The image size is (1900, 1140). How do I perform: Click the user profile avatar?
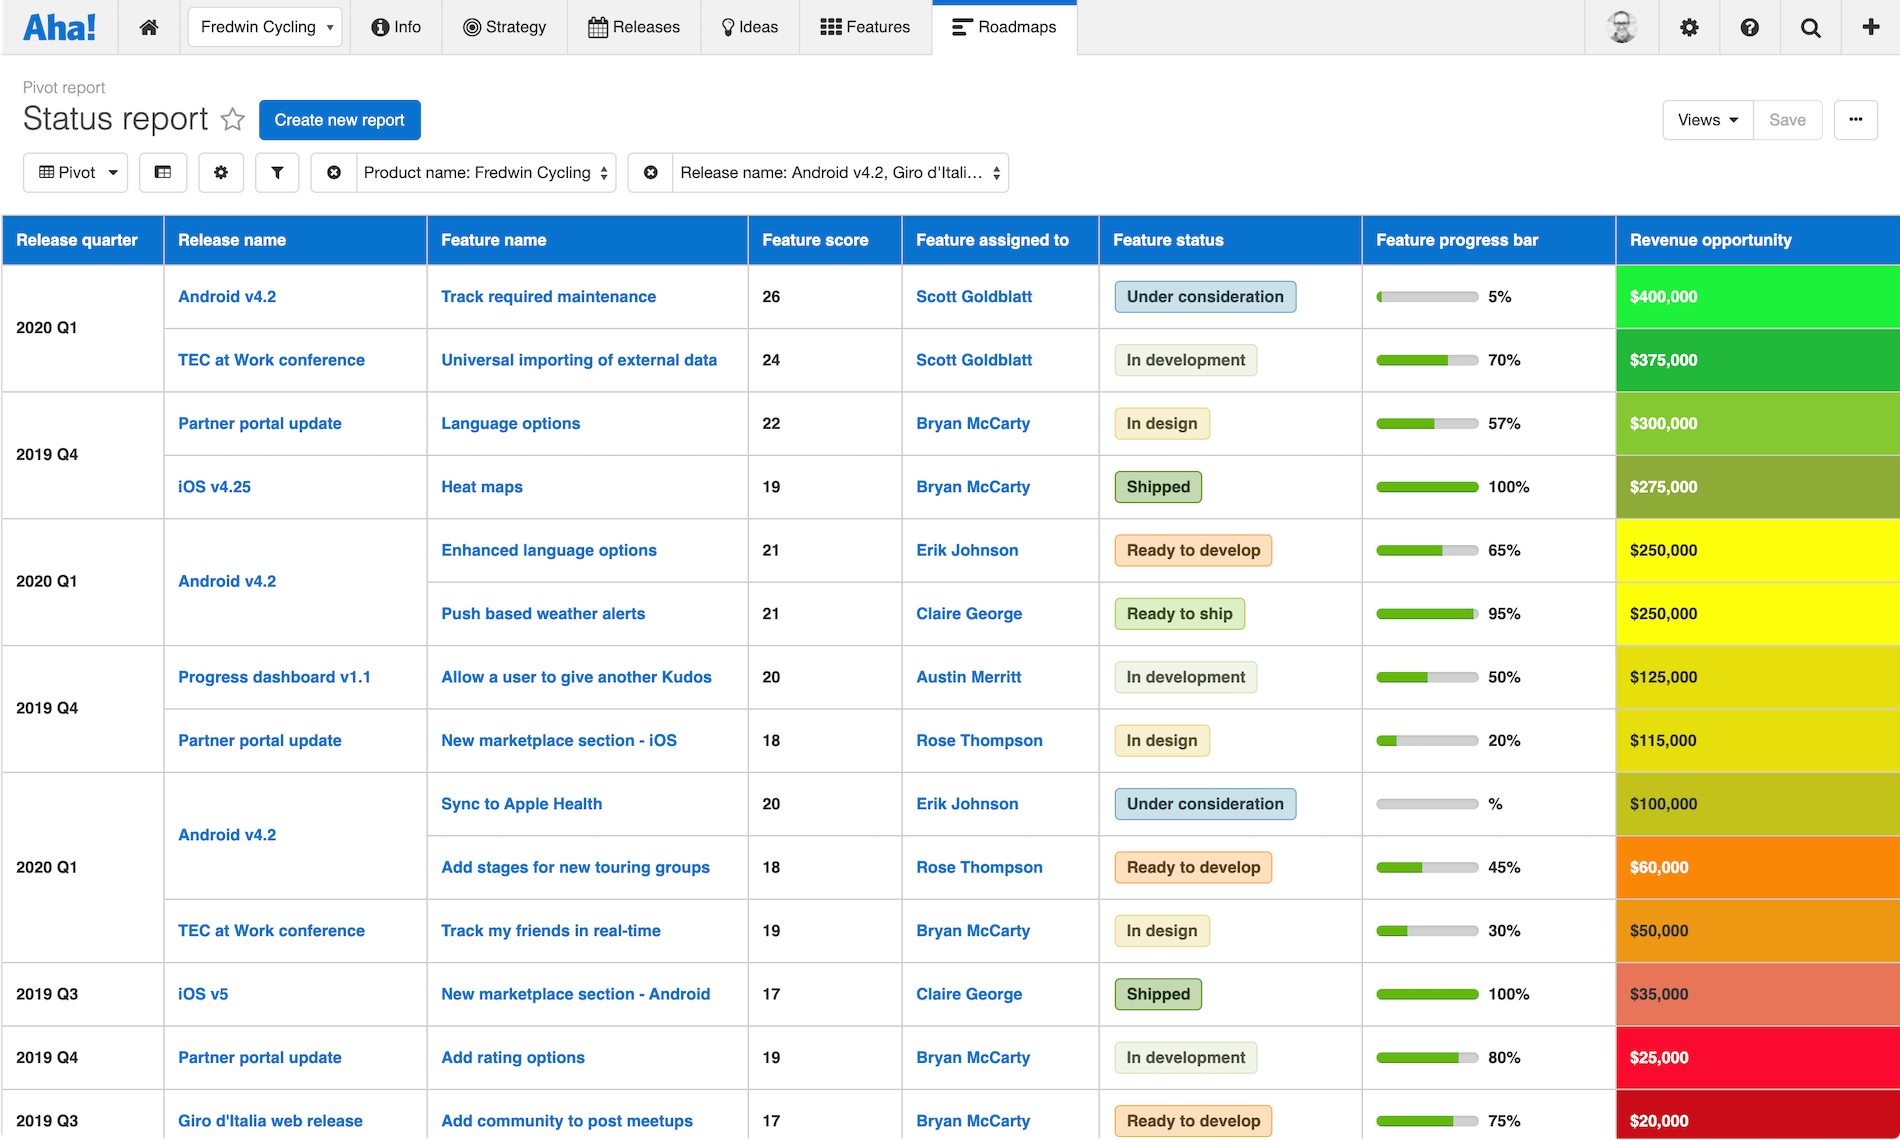point(1621,27)
